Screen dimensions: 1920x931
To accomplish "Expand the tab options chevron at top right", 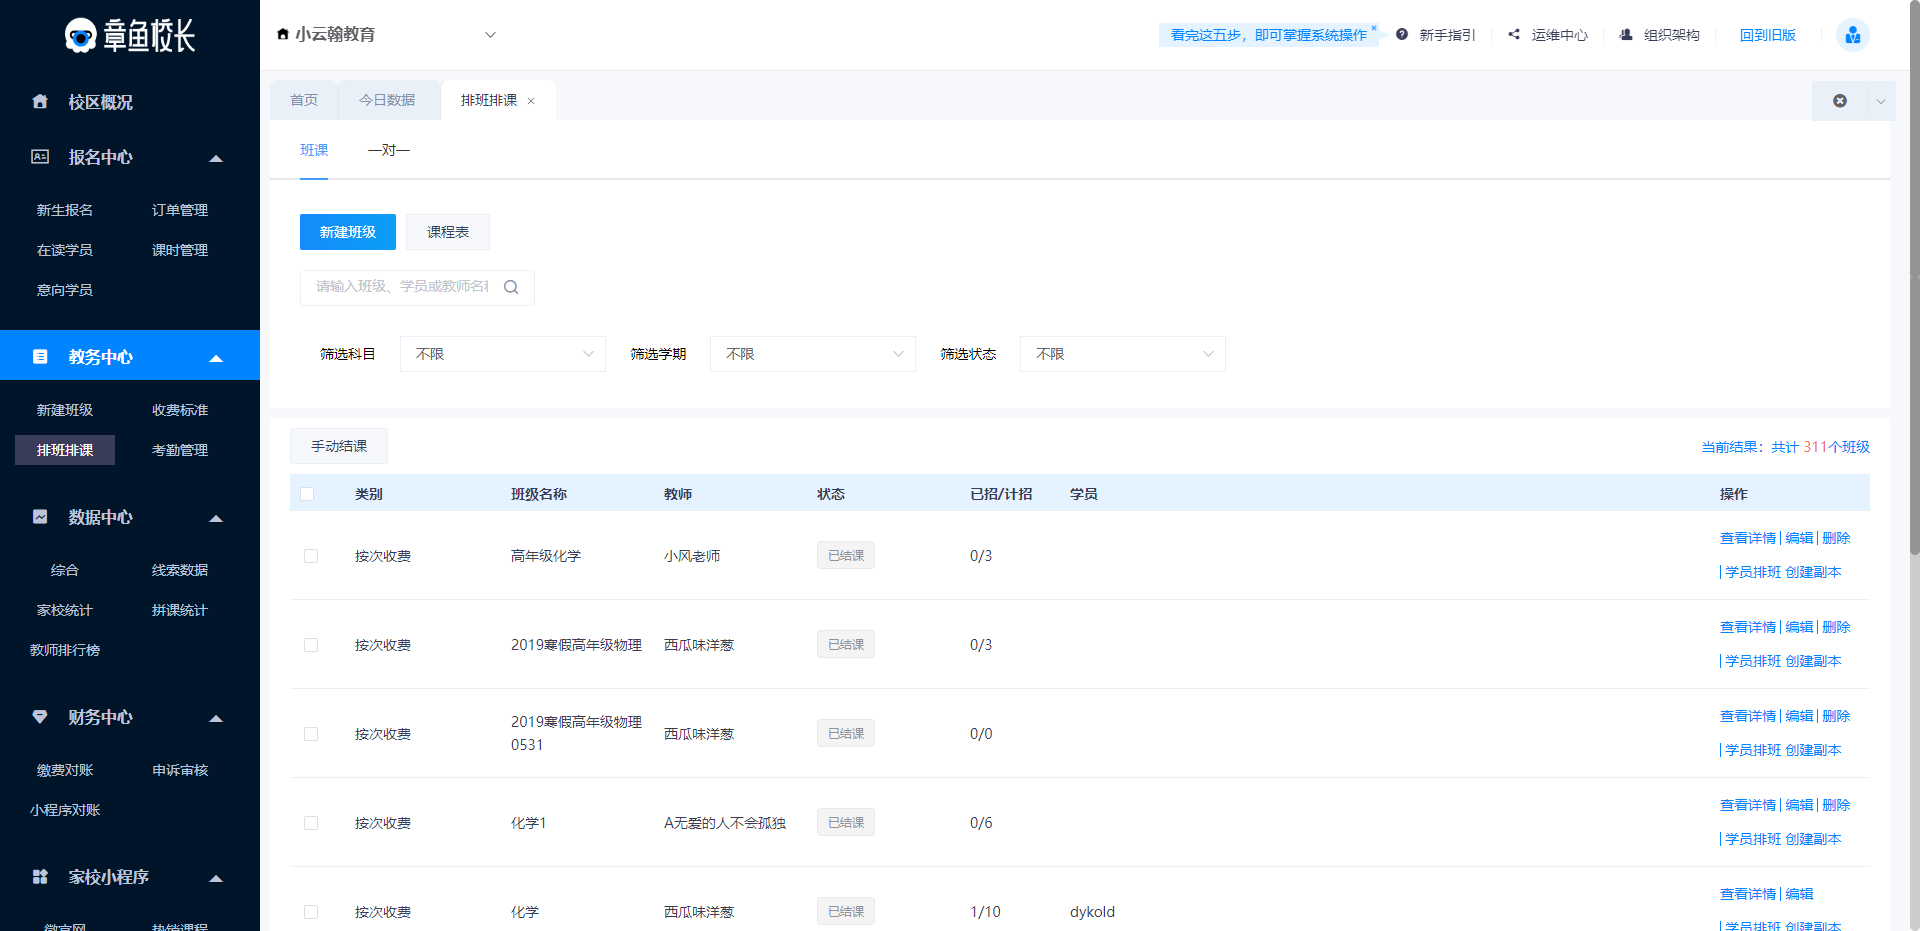I will tap(1881, 101).
